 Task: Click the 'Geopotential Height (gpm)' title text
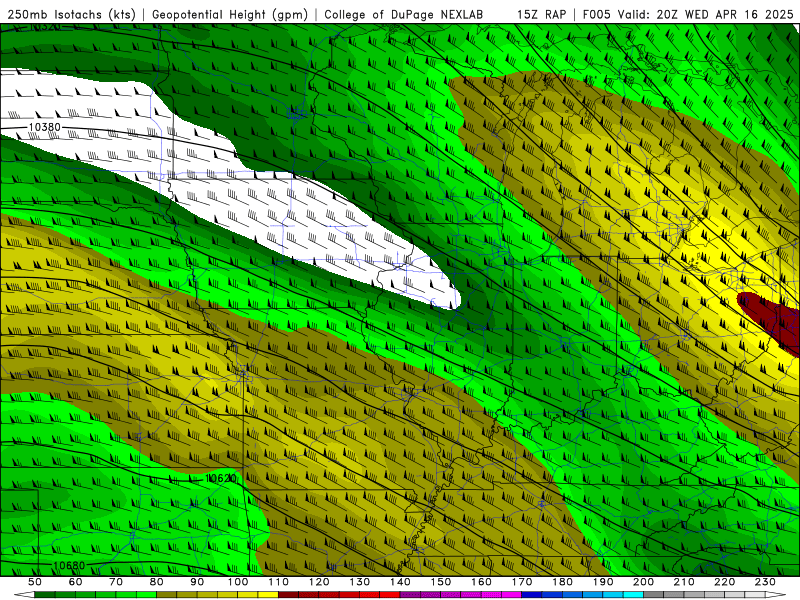[x=230, y=14]
